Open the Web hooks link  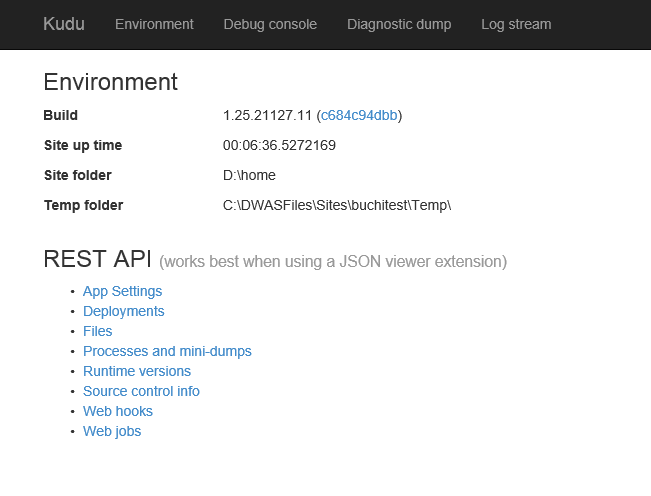117,411
